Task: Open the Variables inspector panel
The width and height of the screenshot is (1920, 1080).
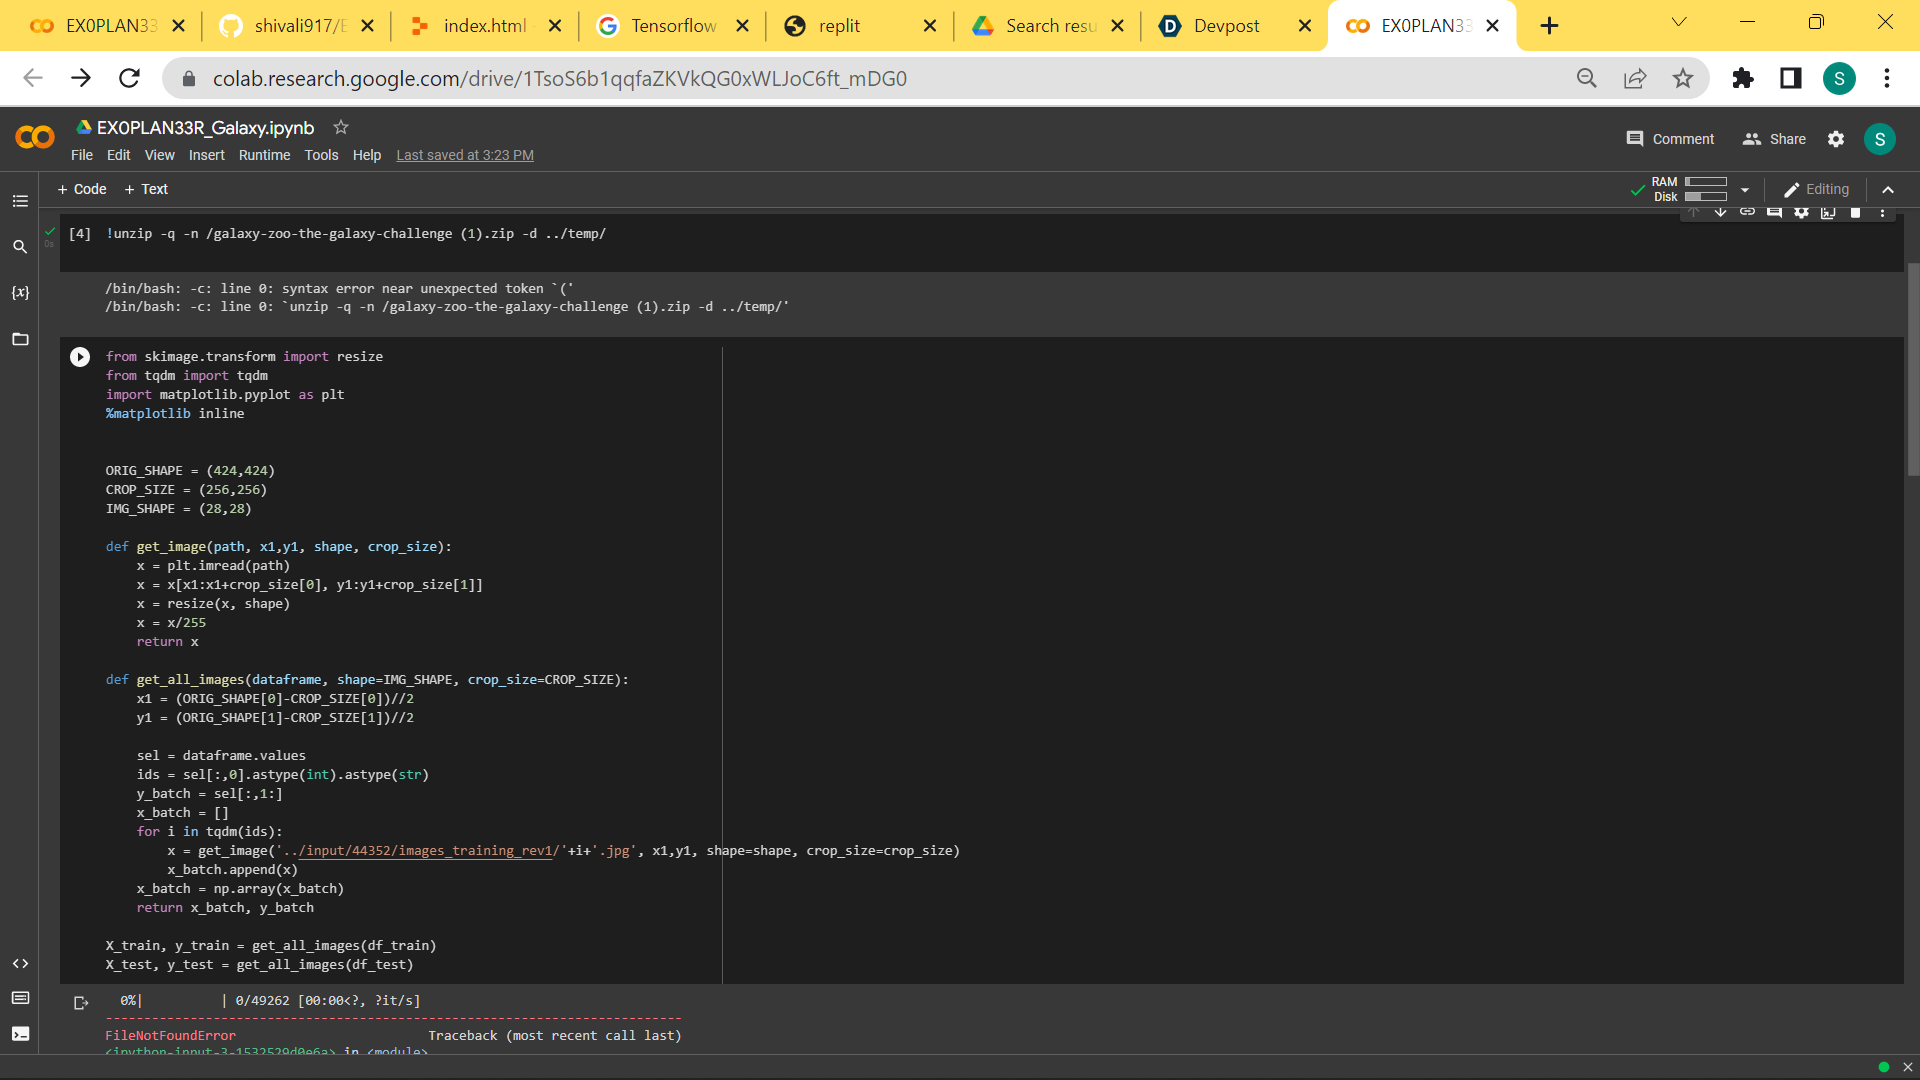Action: (20, 293)
